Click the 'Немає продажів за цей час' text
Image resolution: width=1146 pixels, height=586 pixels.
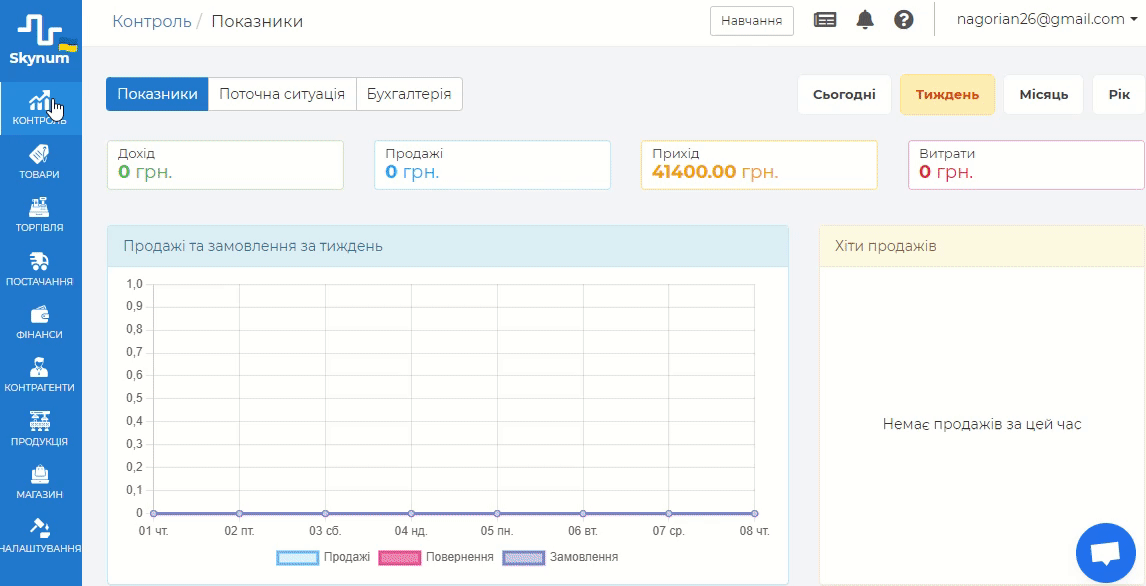click(x=982, y=425)
